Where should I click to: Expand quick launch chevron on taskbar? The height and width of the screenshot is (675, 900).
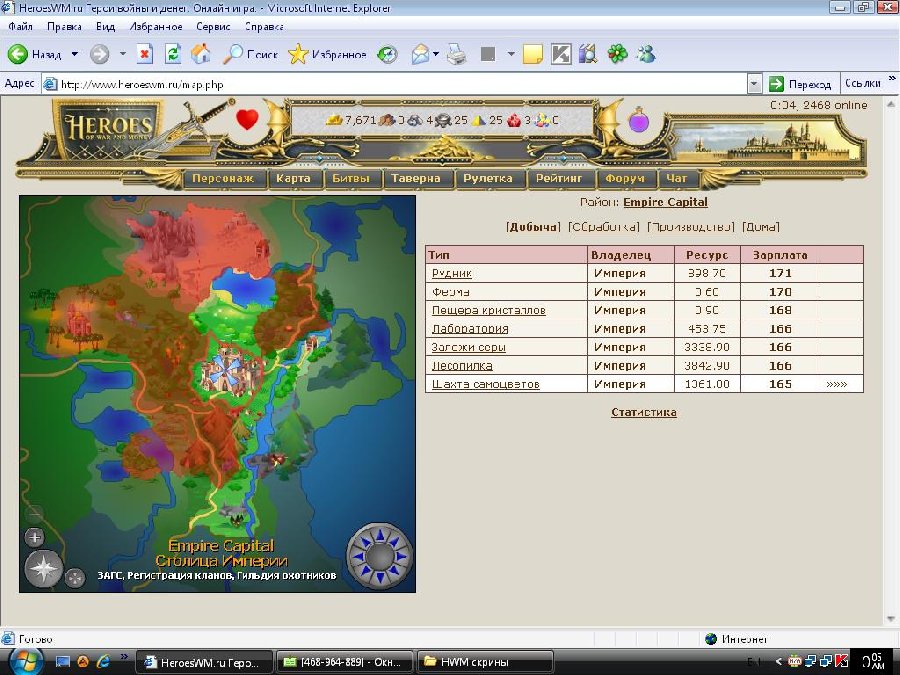124,656
